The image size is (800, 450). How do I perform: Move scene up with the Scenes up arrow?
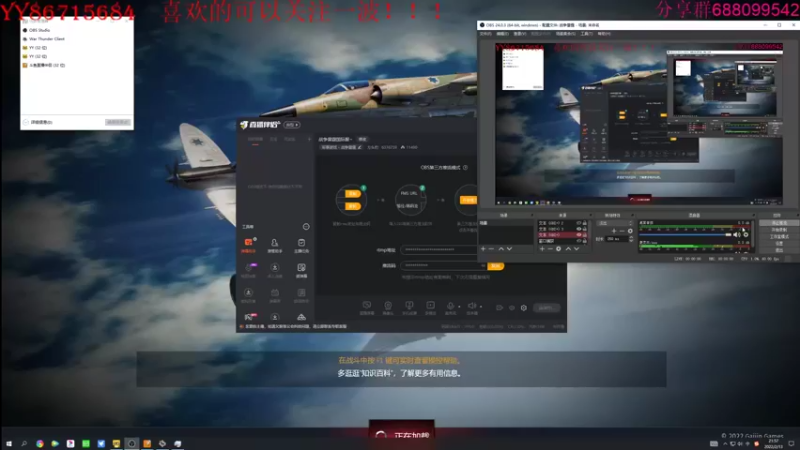pos(501,249)
